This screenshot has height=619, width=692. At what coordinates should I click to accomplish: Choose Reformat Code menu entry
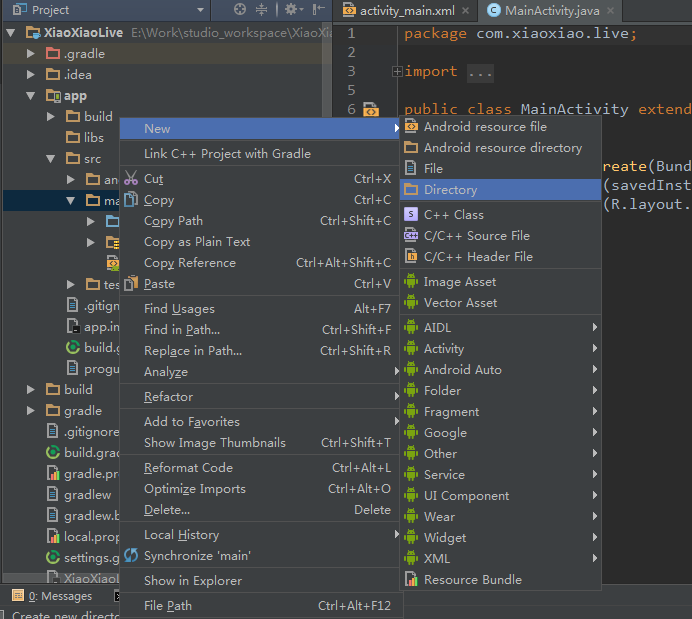(x=260, y=468)
